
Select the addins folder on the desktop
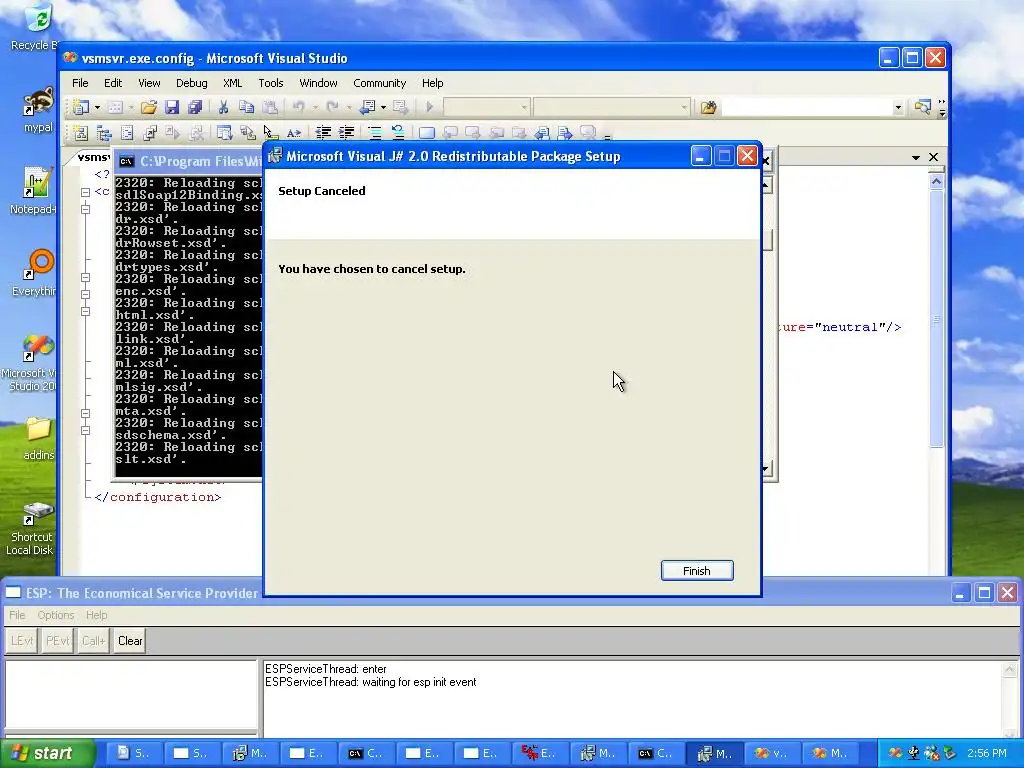coord(38,438)
